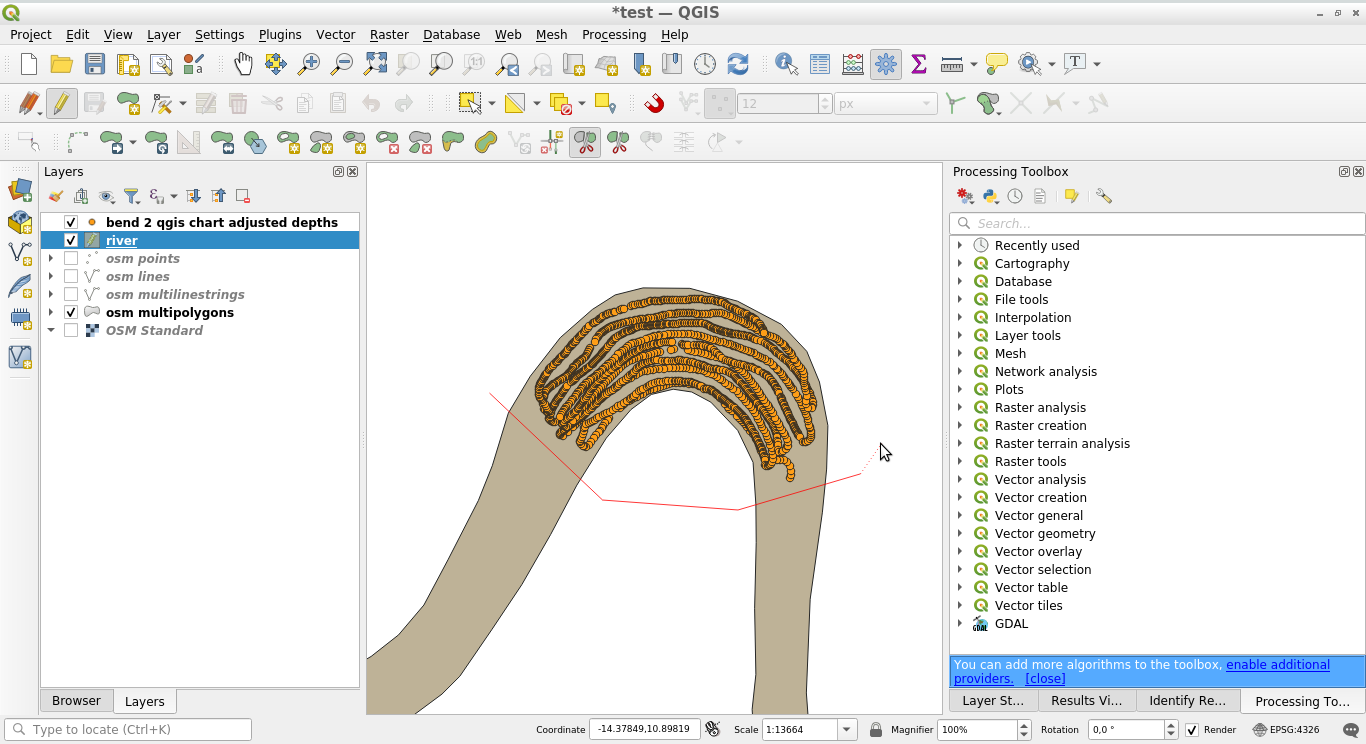This screenshot has width=1366, height=744.
Task: Expand the Vector geometry group
Action: coord(960,533)
